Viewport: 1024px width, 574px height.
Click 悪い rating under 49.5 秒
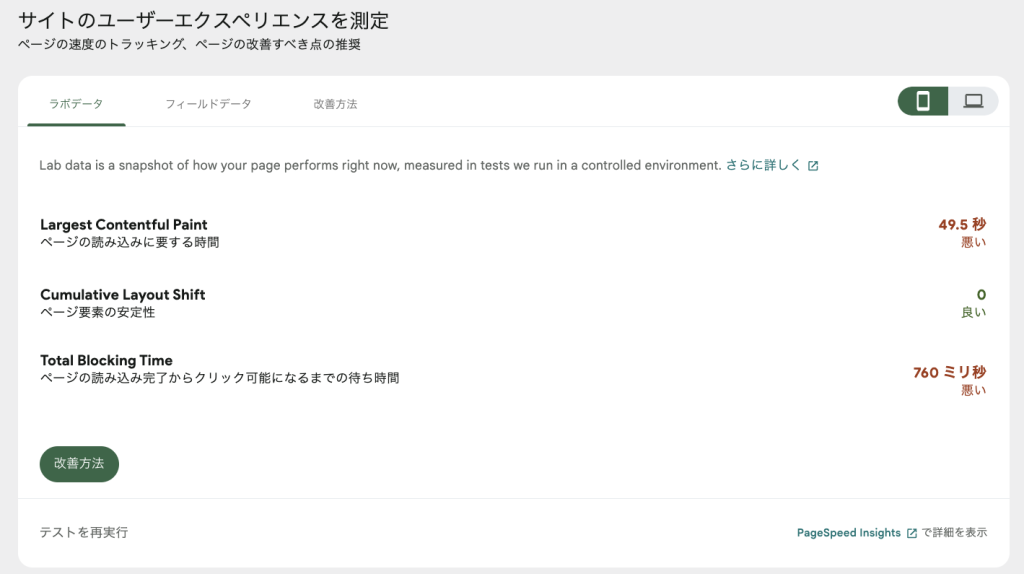pyautogui.click(x=973, y=243)
